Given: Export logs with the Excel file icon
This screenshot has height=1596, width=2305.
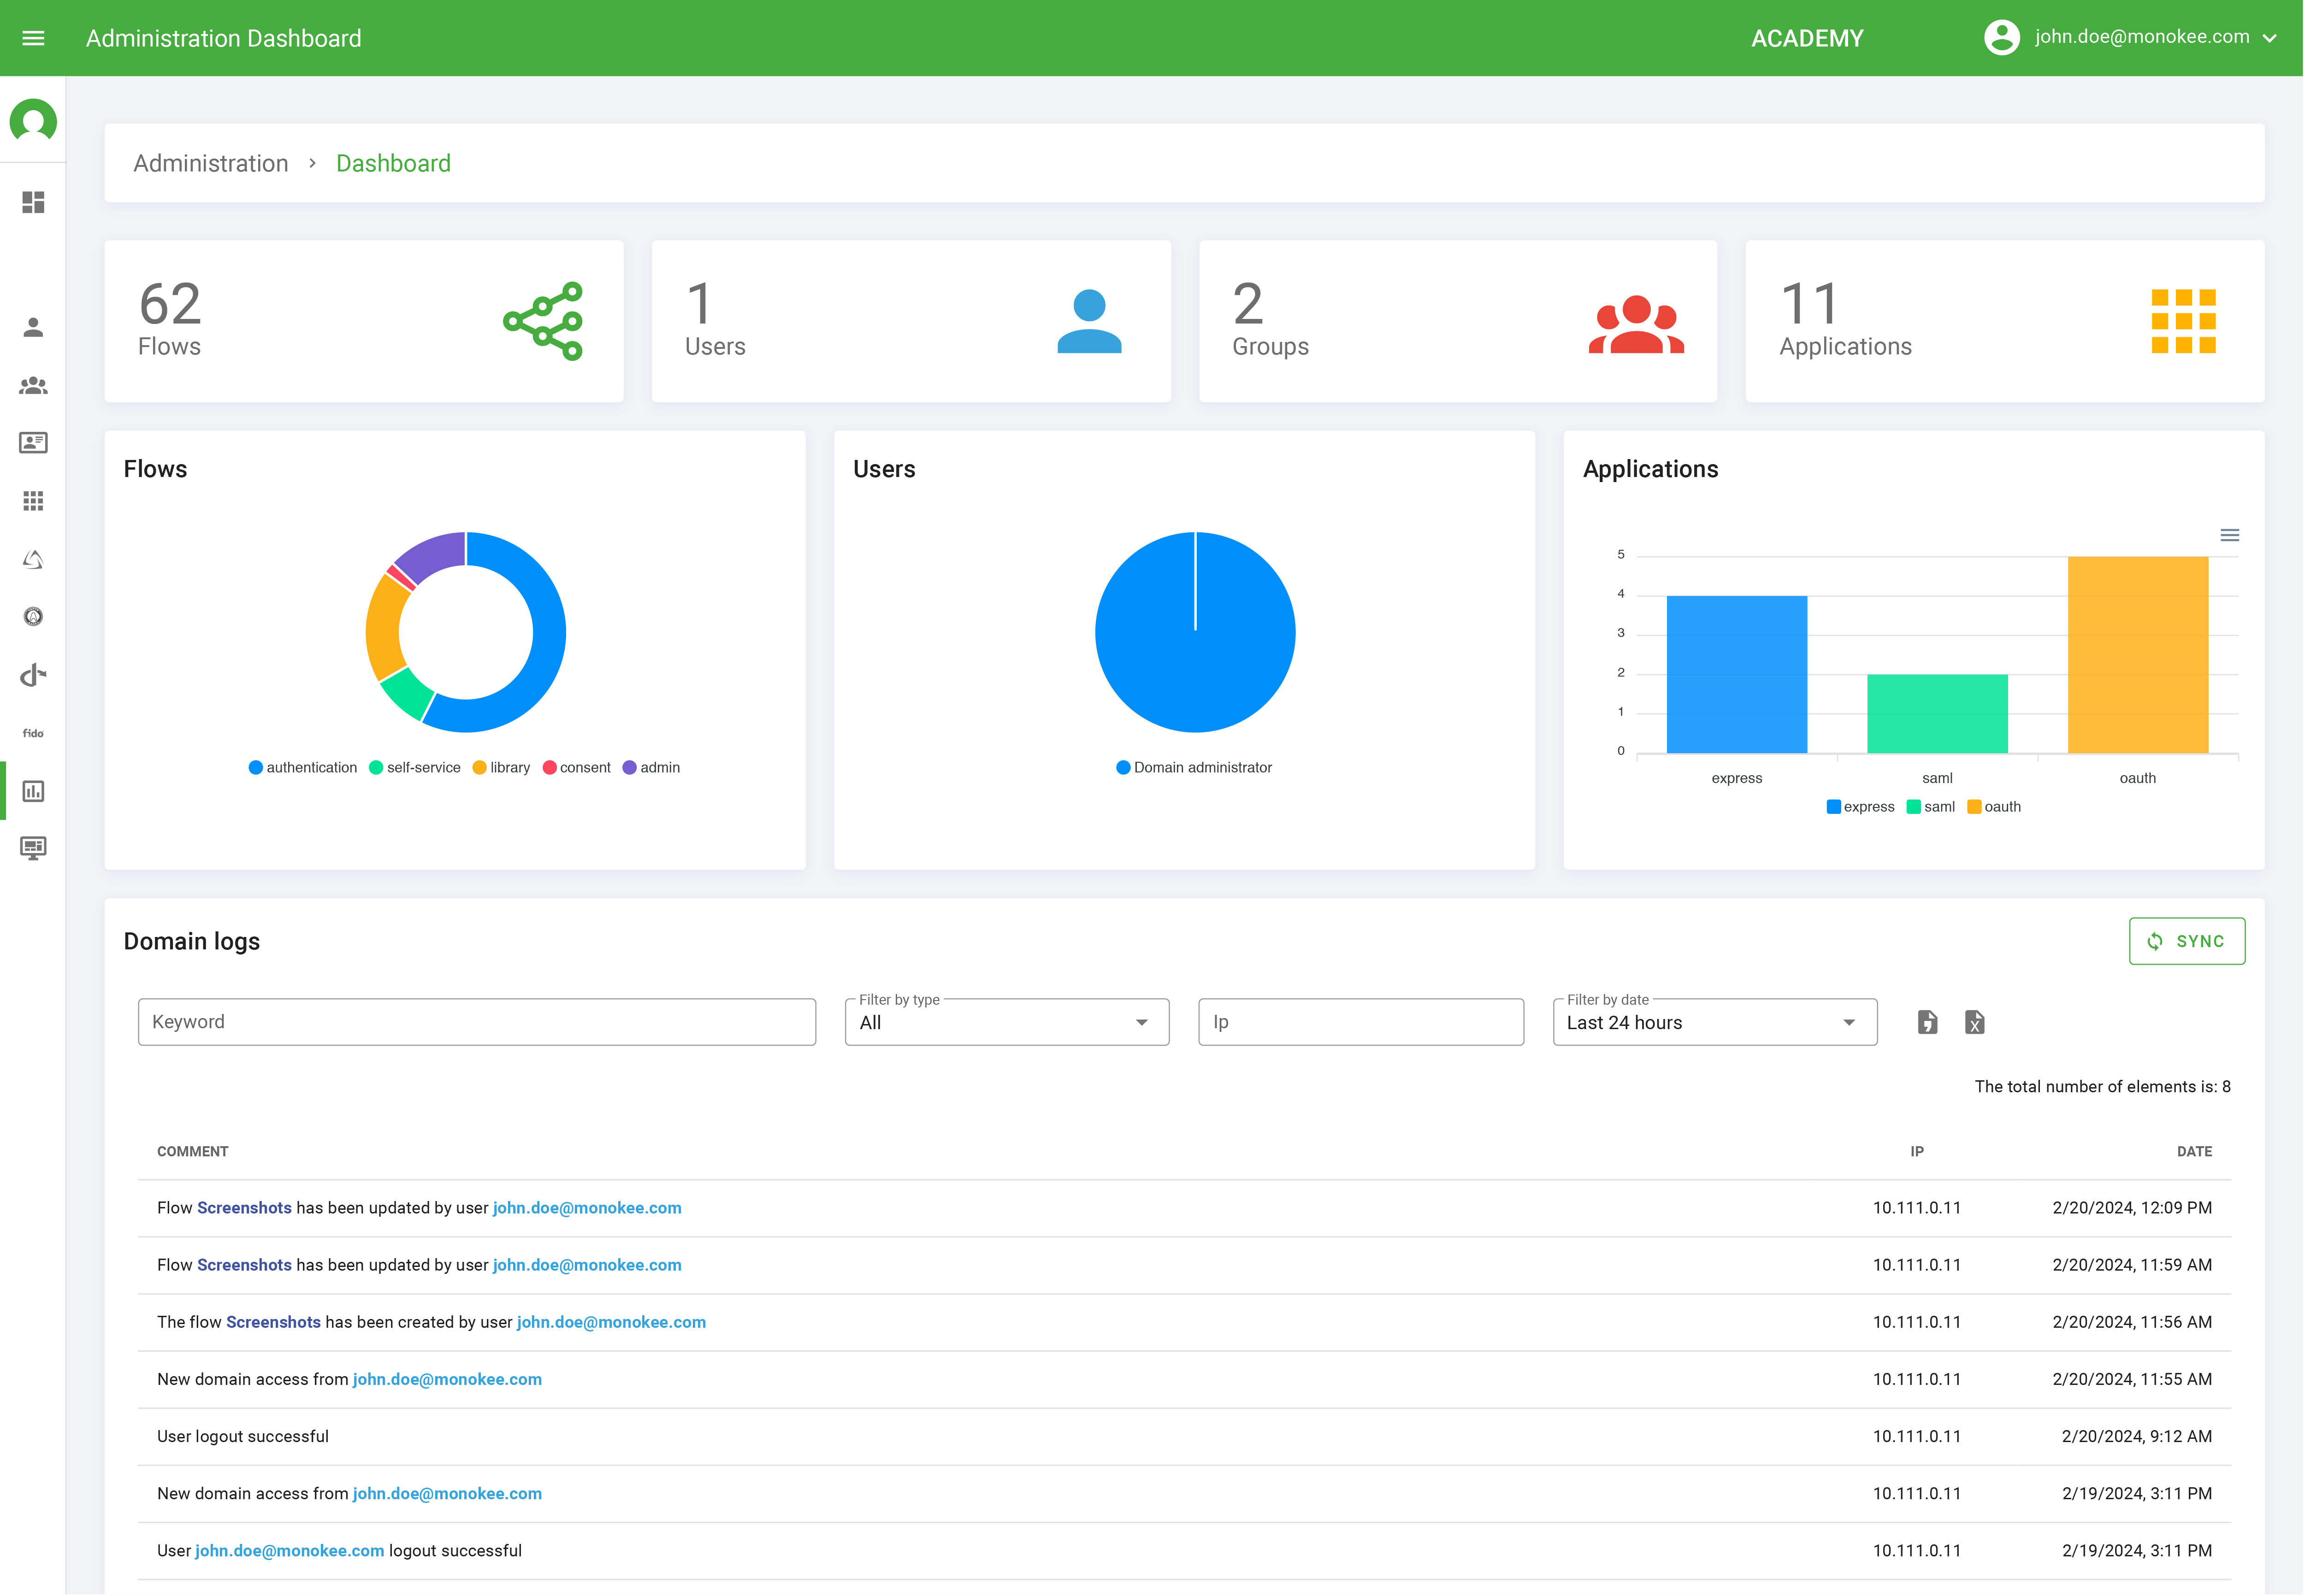Looking at the screenshot, I should click(x=1974, y=1022).
